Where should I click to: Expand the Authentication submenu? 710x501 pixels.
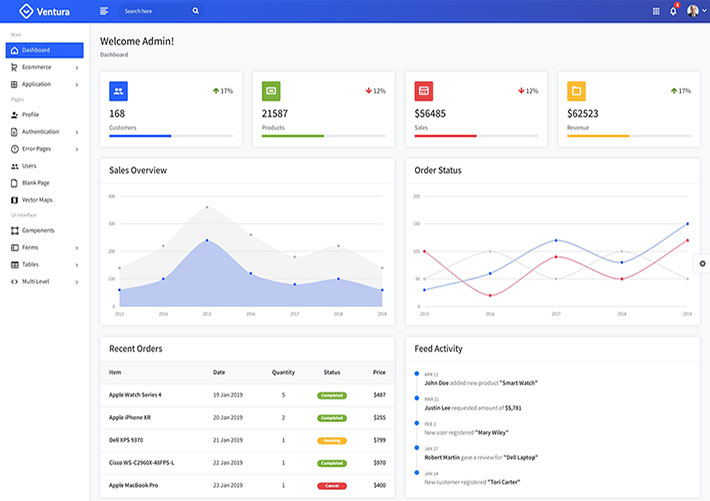43,132
